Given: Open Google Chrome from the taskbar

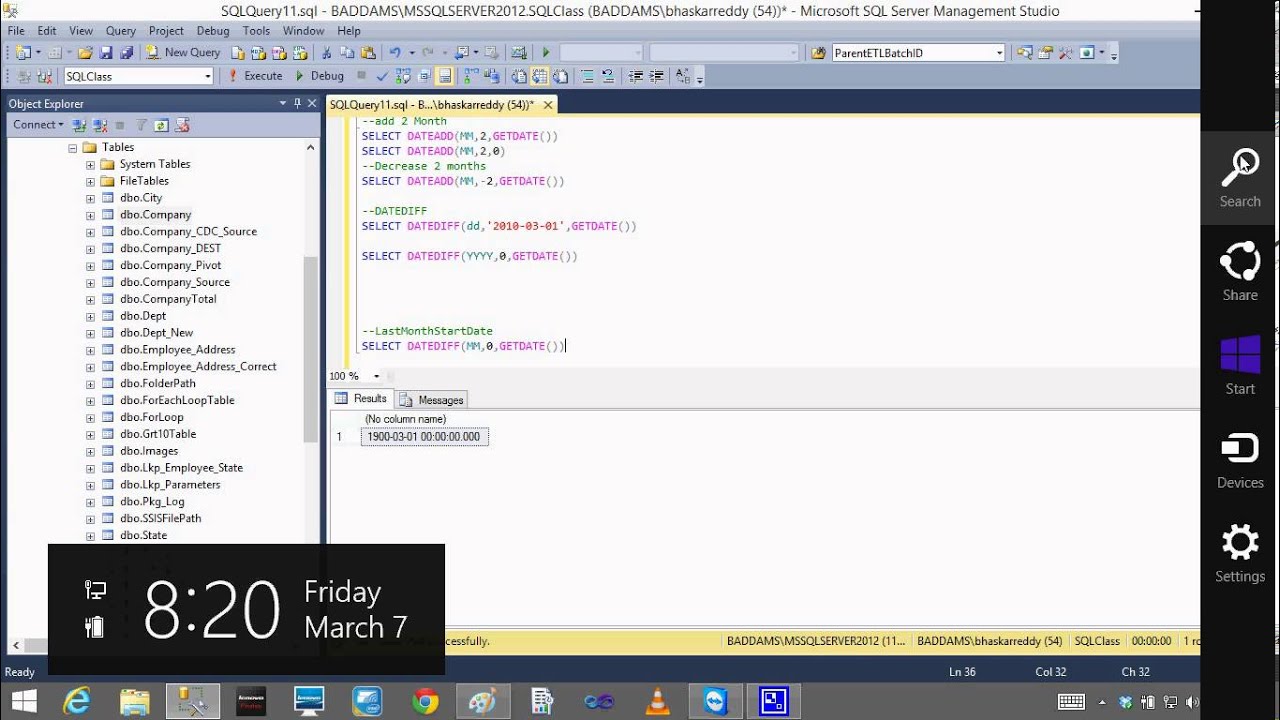Looking at the screenshot, I should (x=425, y=700).
